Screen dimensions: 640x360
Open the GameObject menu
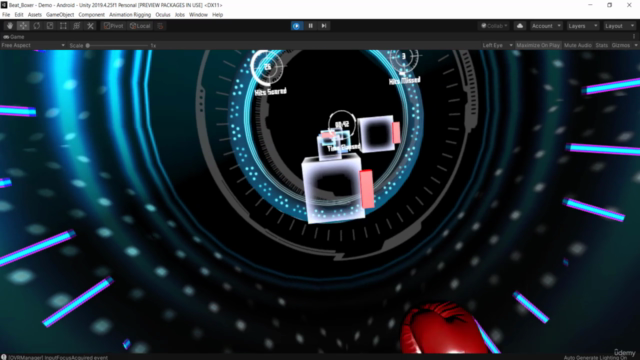(60, 15)
